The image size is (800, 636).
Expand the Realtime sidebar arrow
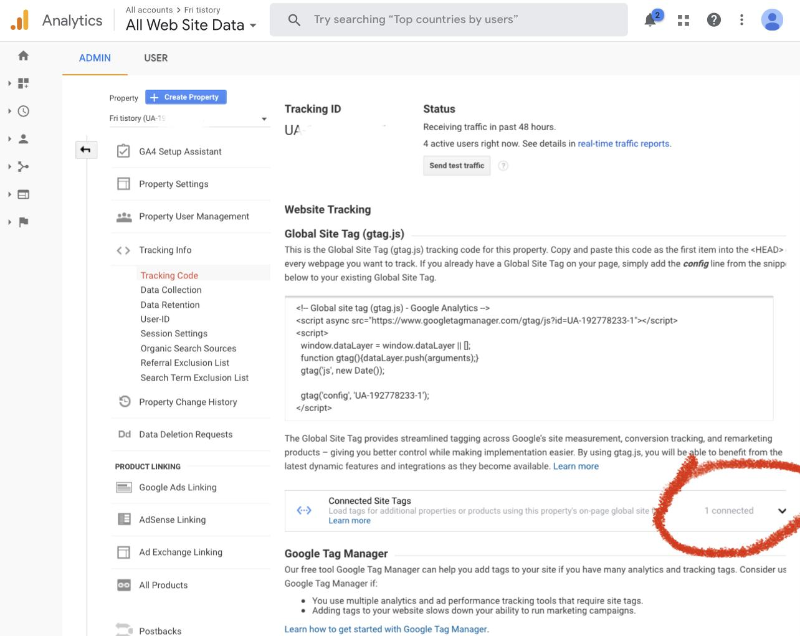tap(9, 111)
